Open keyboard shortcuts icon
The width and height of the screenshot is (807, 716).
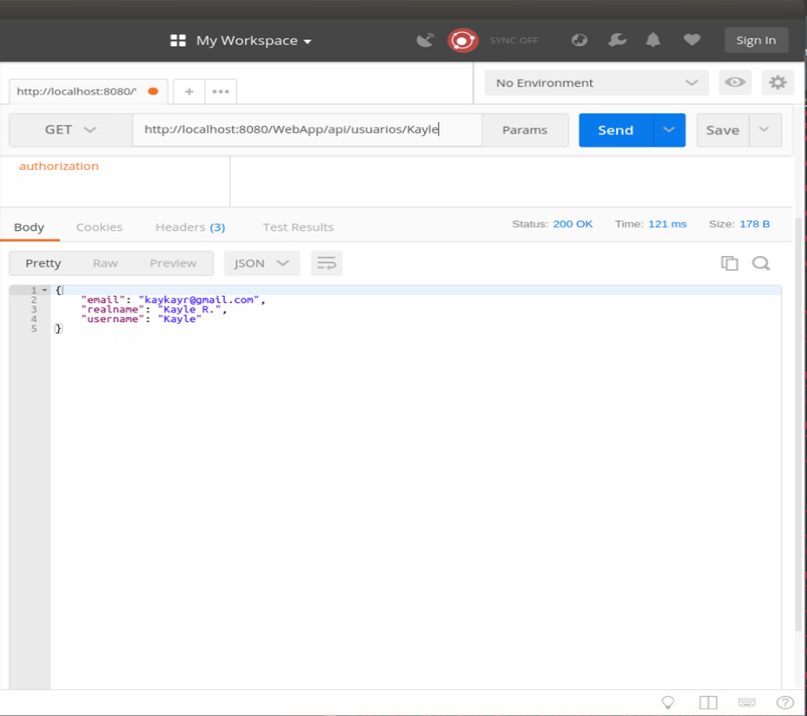747,702
